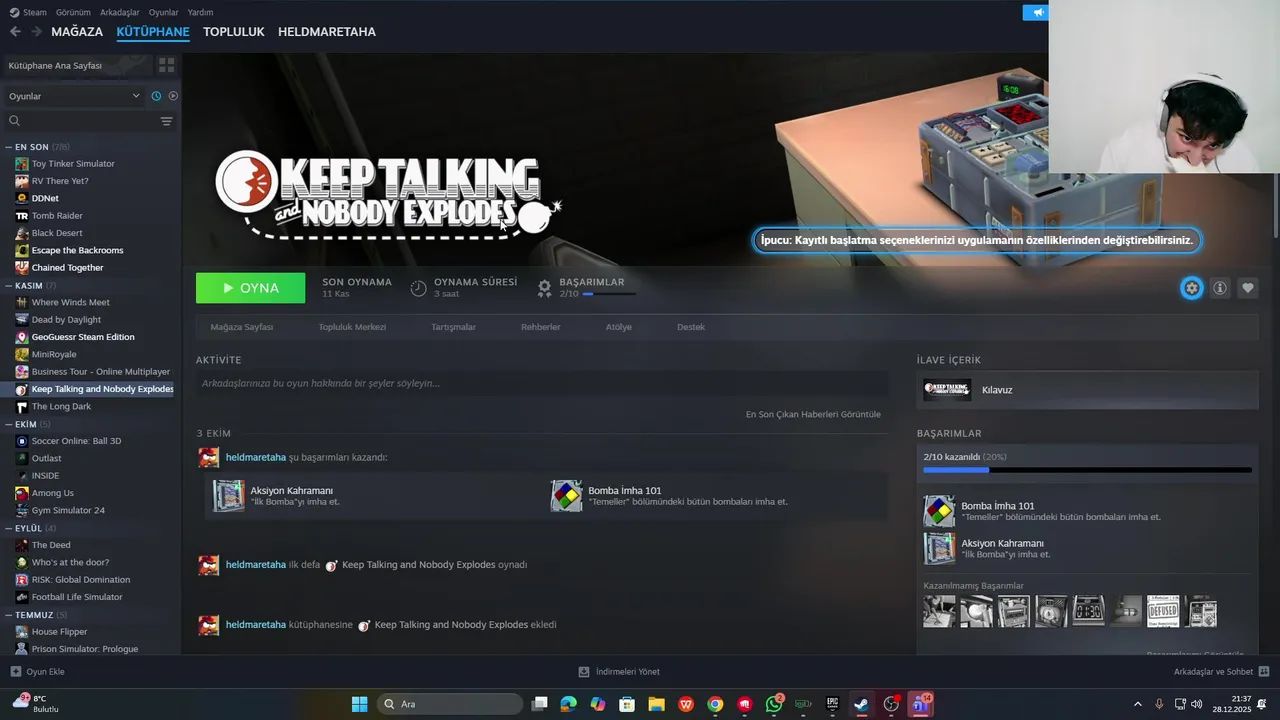Image resolution: width=1280 pixels, height=720 pixels.
Task: Open the Arkadaşlar menu
Action: [120, 12]
